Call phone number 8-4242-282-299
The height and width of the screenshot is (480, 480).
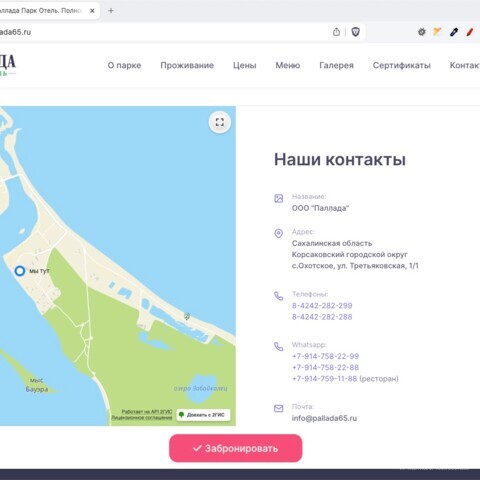pos(322,305)
